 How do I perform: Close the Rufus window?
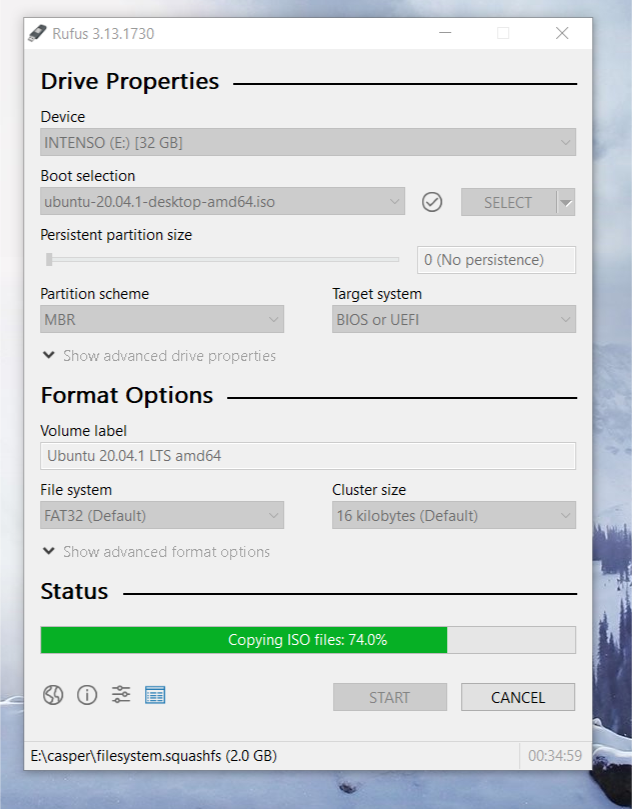[562, 33]
